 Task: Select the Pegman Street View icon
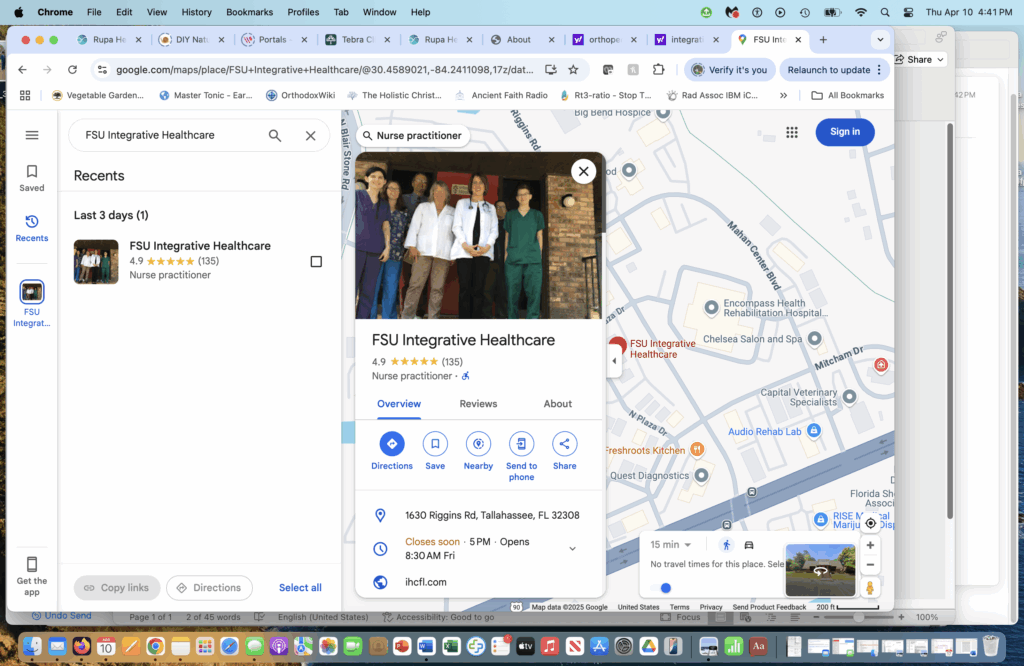[870, 588]
